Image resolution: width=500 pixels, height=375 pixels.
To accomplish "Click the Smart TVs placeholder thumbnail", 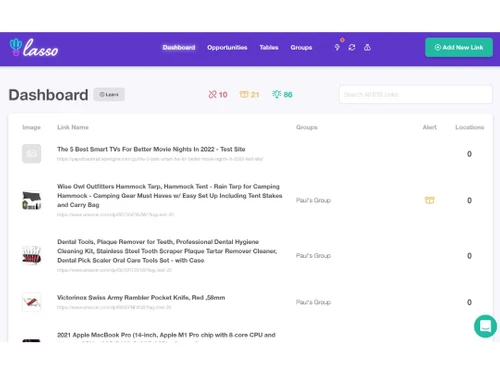I will [32, 154].
